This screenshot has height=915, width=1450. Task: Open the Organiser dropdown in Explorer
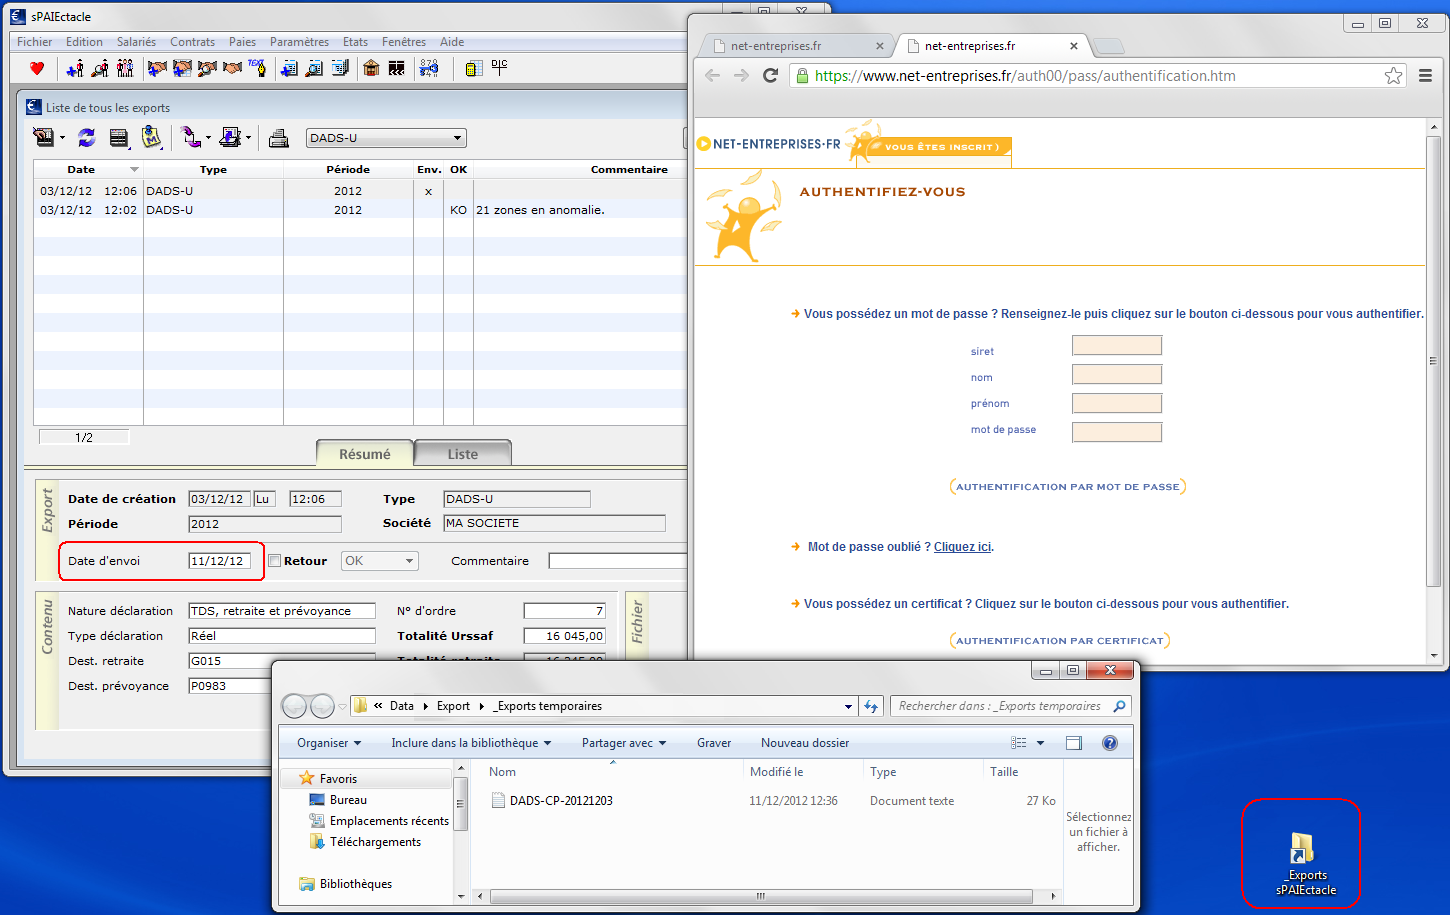pos(329,743)
